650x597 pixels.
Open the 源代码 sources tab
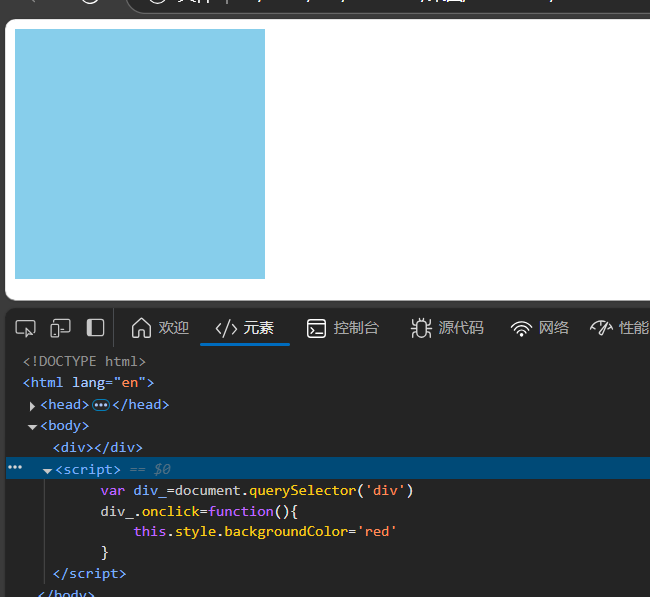click(x=447, y=328)
